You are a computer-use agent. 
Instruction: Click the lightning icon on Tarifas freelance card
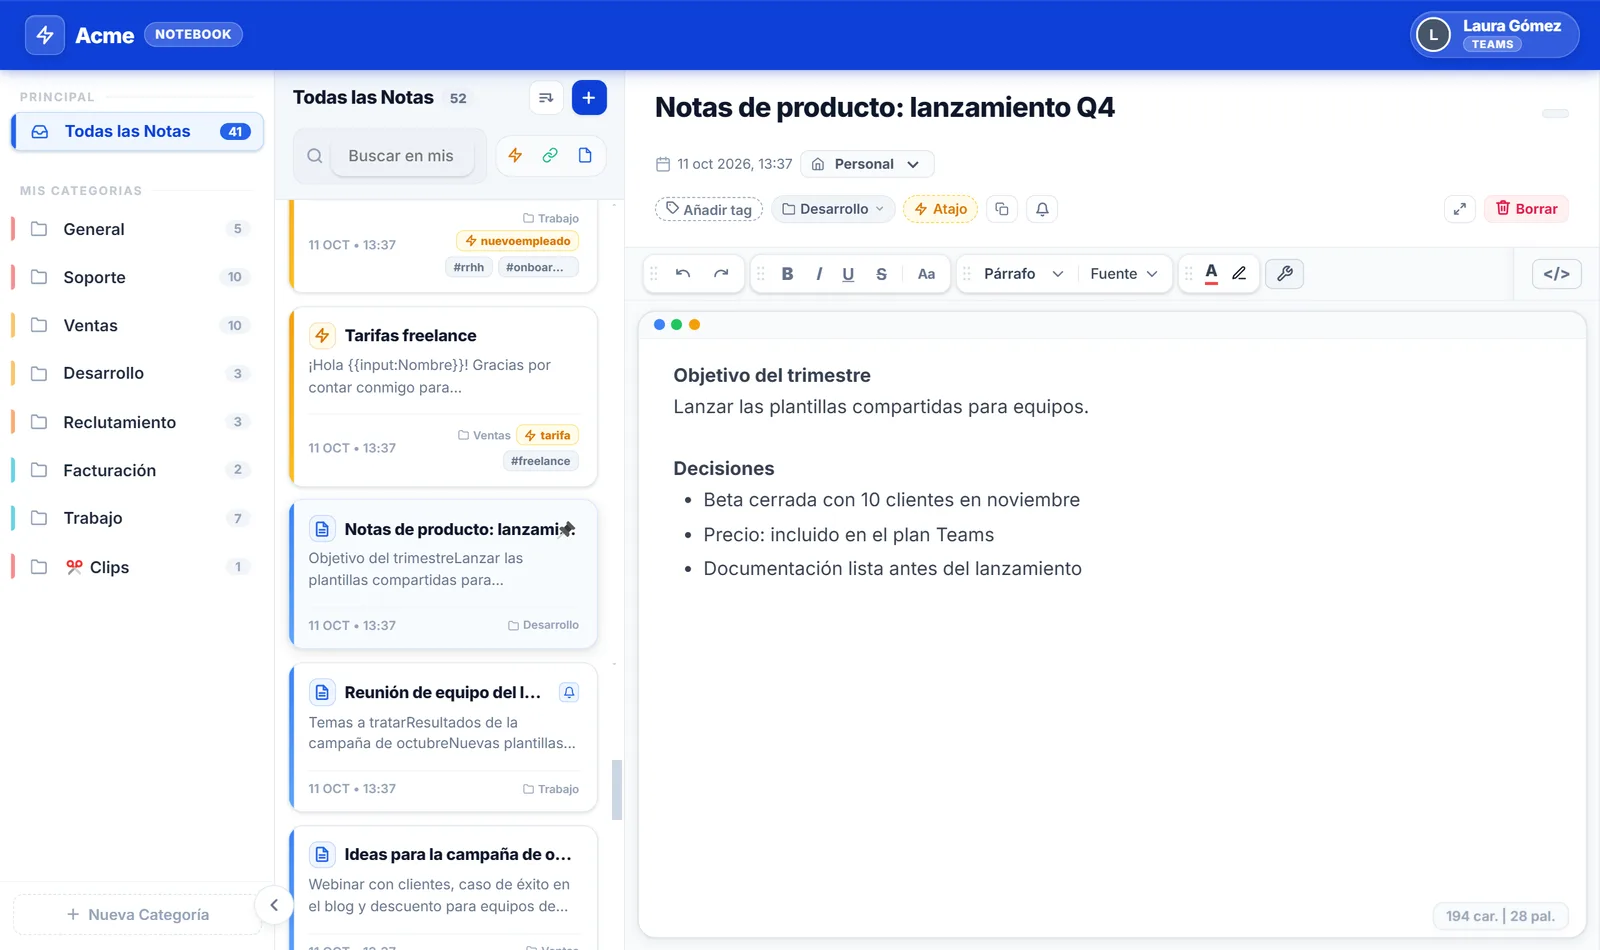(322, 335)
